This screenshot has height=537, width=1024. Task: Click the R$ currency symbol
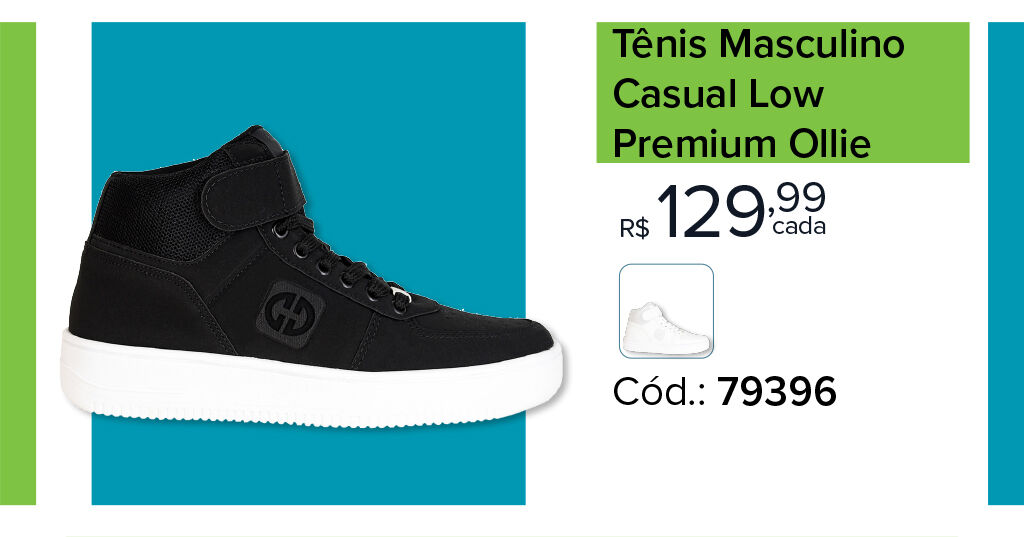tap(634, 229)
